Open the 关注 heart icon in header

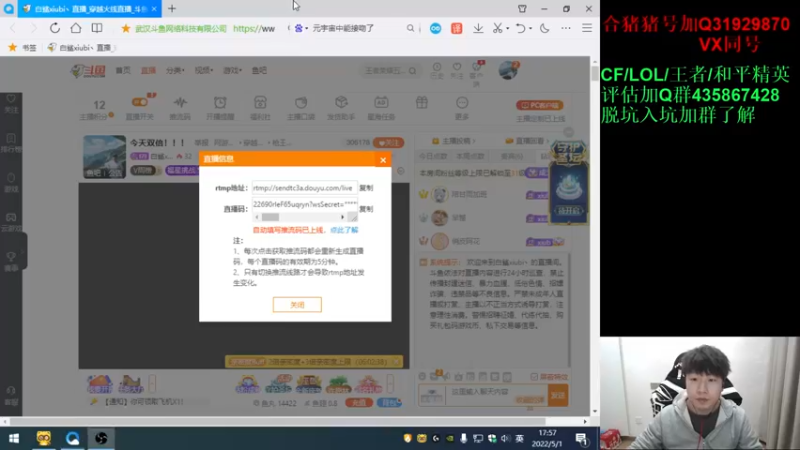457,70
